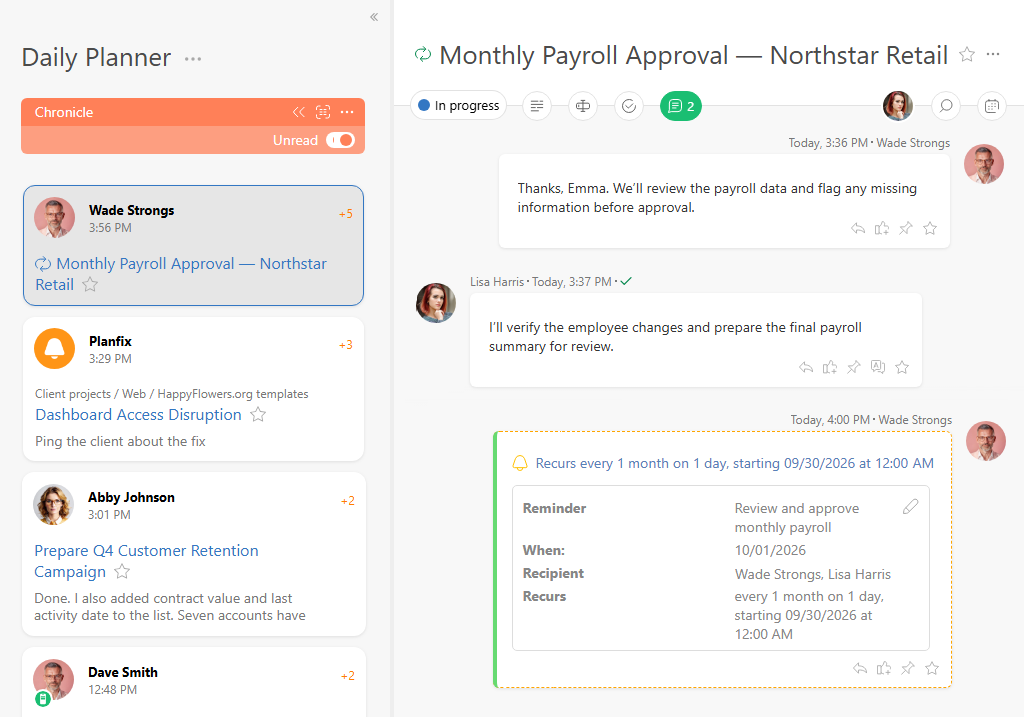The width and height of the screenshot is (1024, 717).
Task: Click recipients 'Wade Strongs, Lisa Harris'
Action: [x=812, y=574]
